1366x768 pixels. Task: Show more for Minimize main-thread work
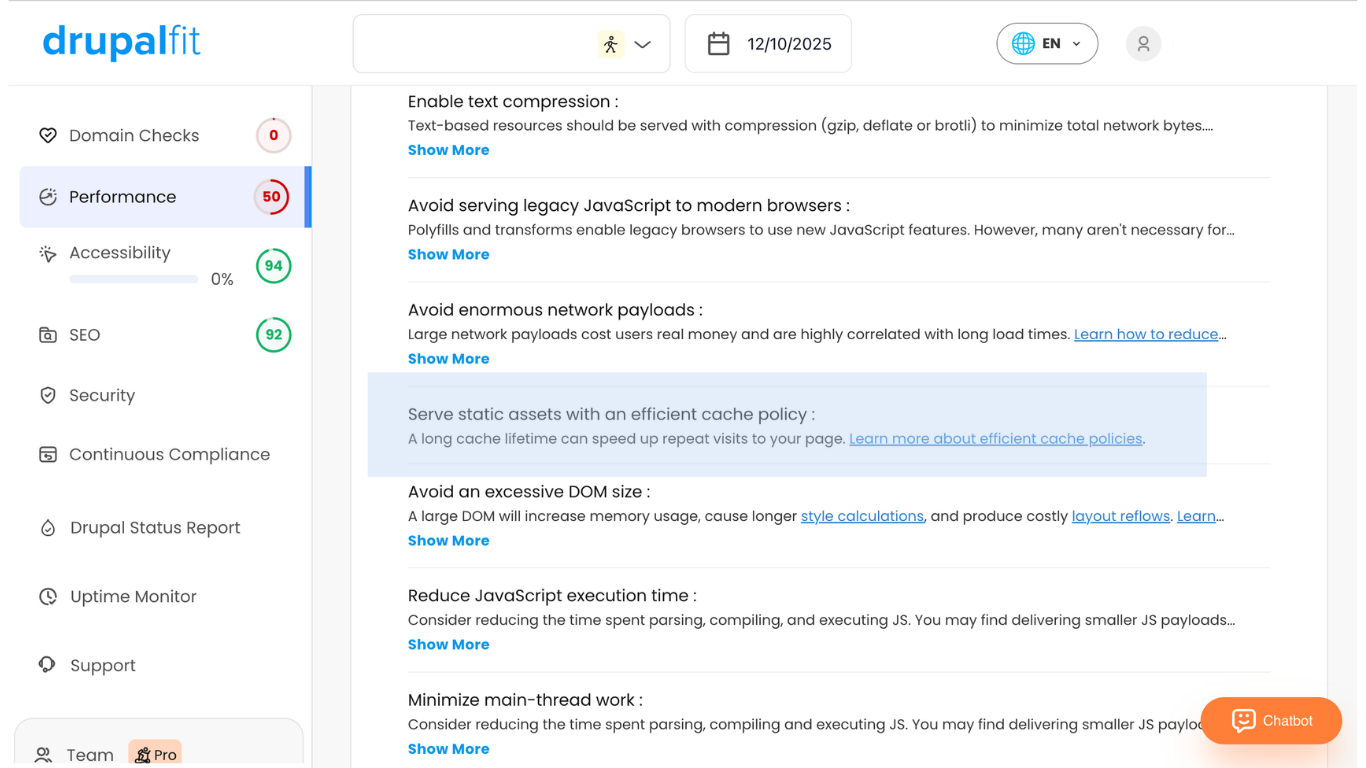pyautogui.click(x=448, y=749)
